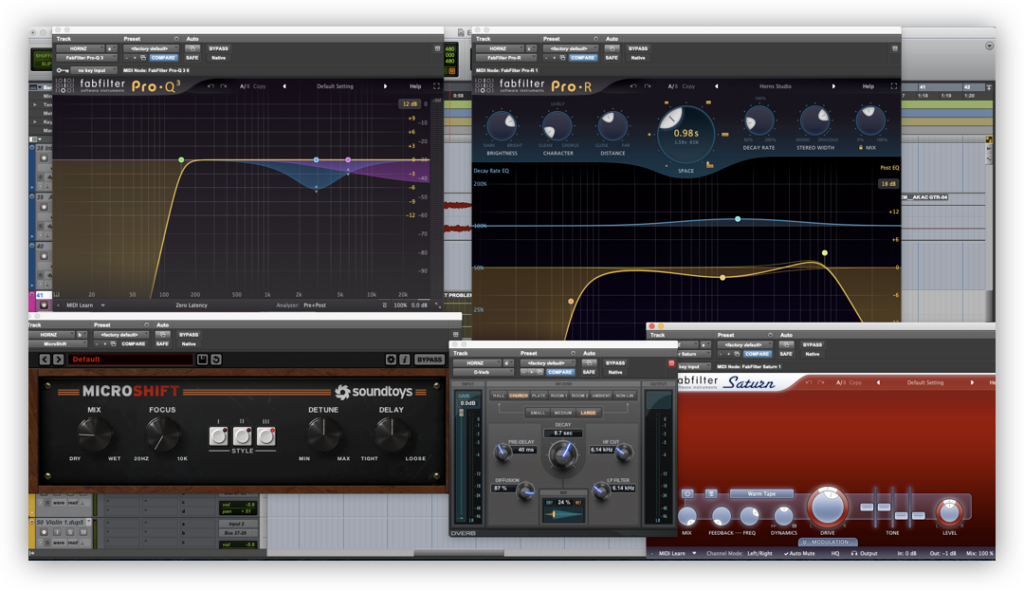Open factory default preset menu in Pro-R
The width and height of the screenshot is (1024, 591).
click(x=569, y=48)
